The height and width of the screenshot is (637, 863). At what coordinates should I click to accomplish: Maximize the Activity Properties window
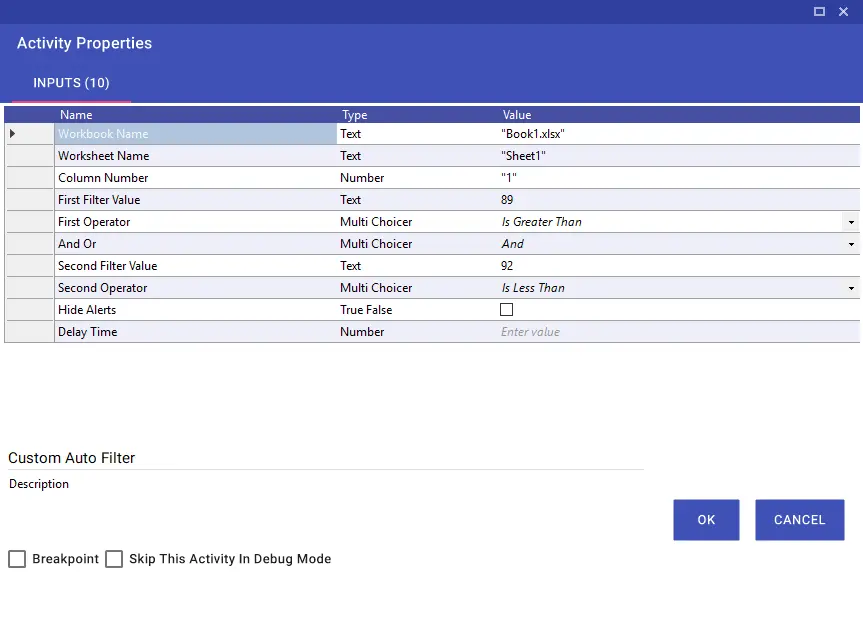[819, 12]
